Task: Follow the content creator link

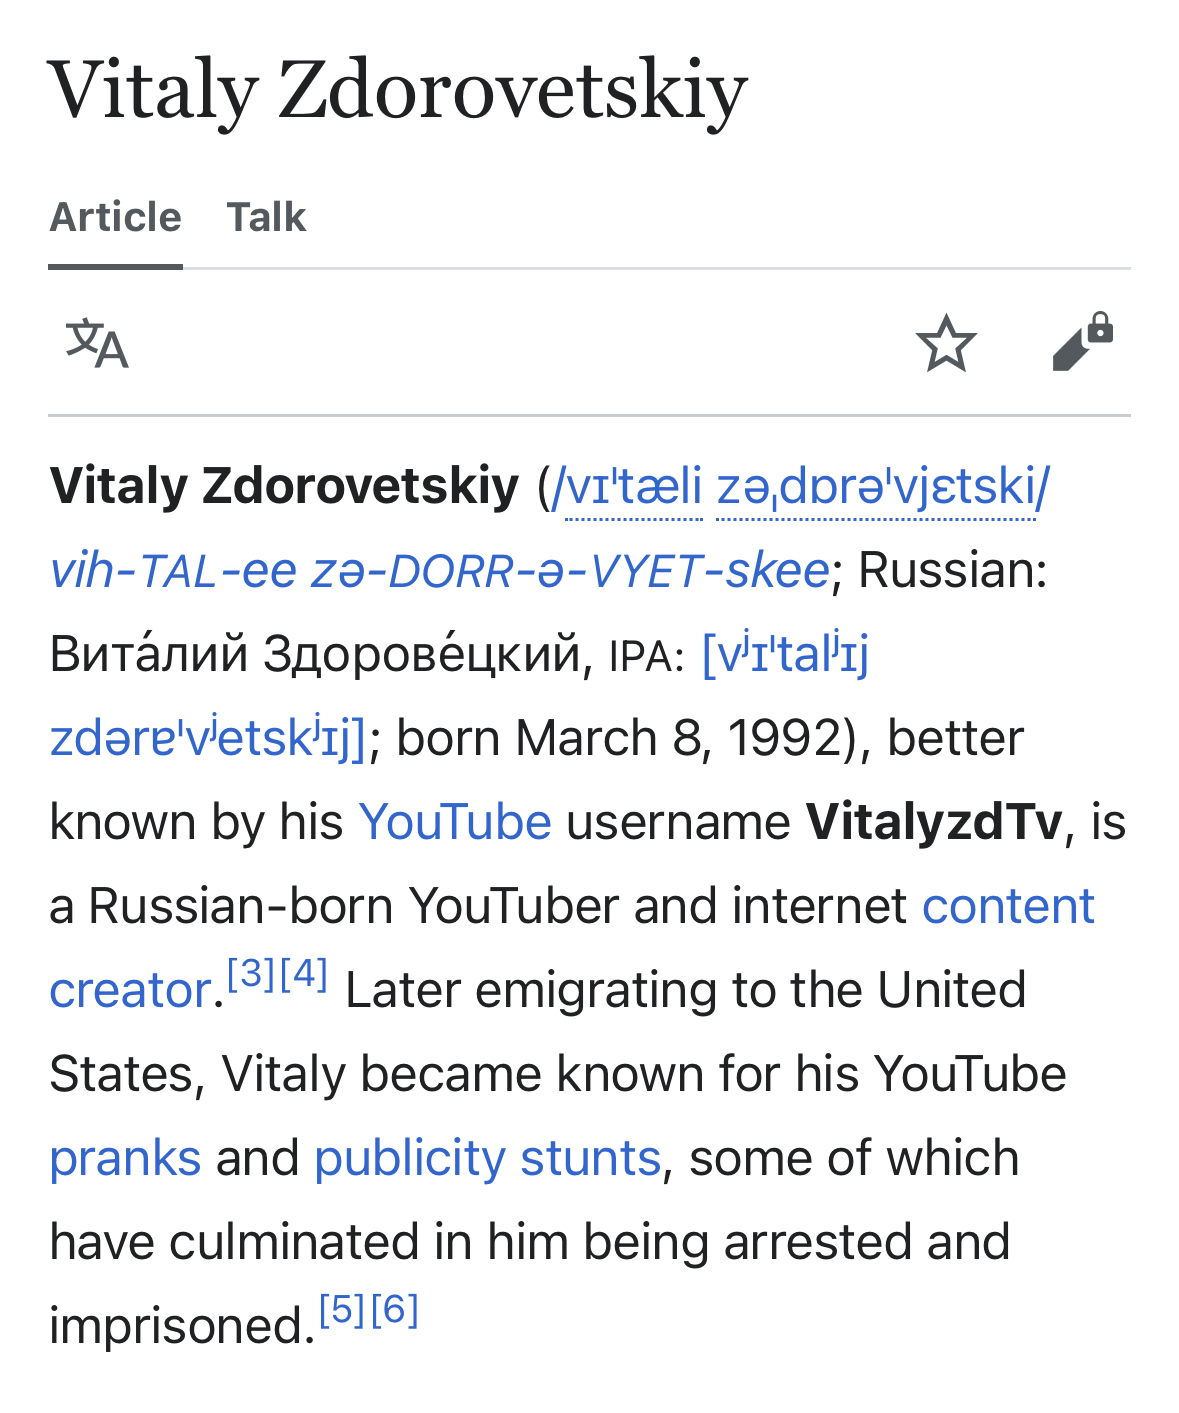Action: click(x=1008, y=906)
